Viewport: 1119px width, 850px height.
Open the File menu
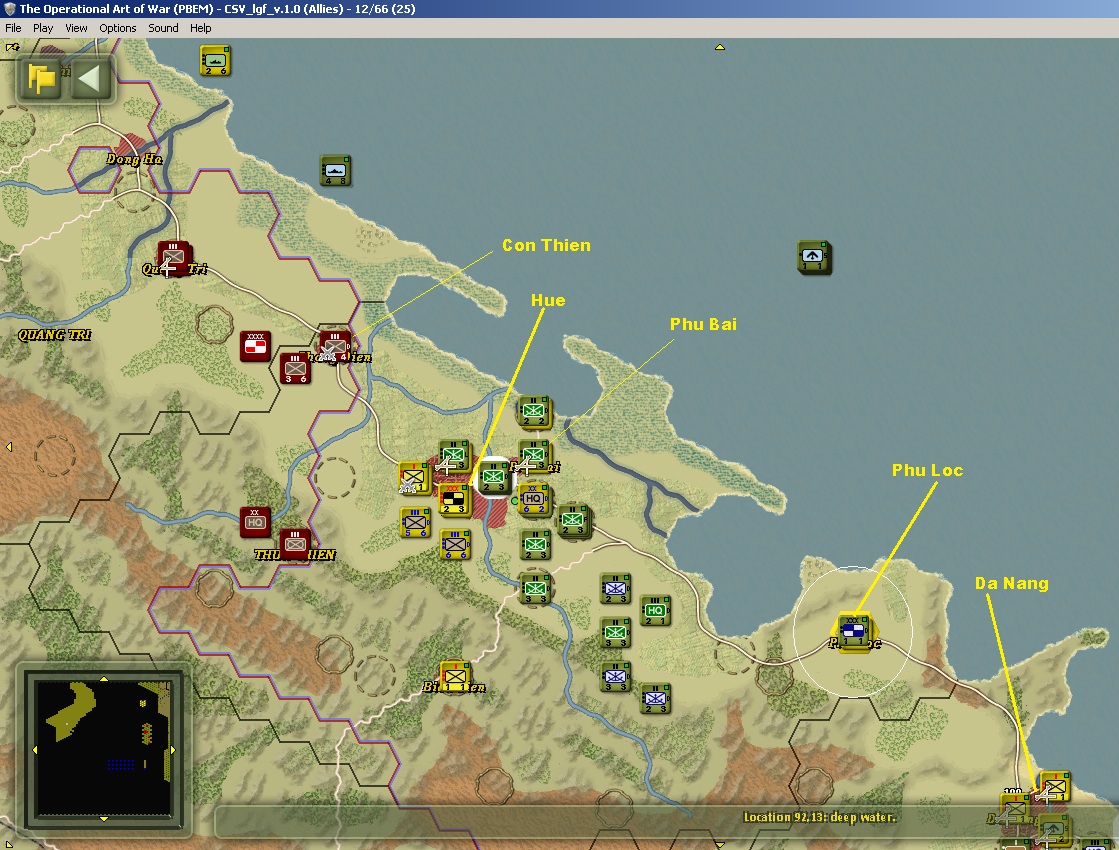click(13, 28)
